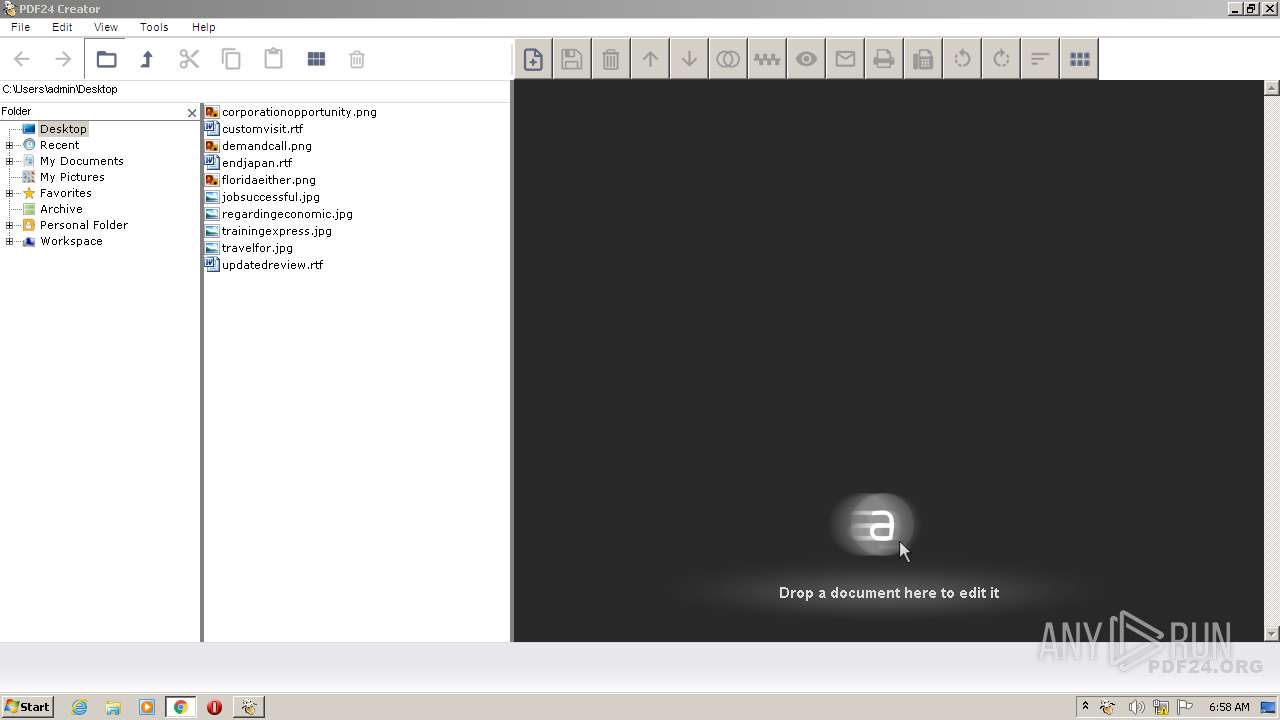Select Desktop in the folder tree
The width and height of the screenshot is (1280, 720).
(63, 129)
